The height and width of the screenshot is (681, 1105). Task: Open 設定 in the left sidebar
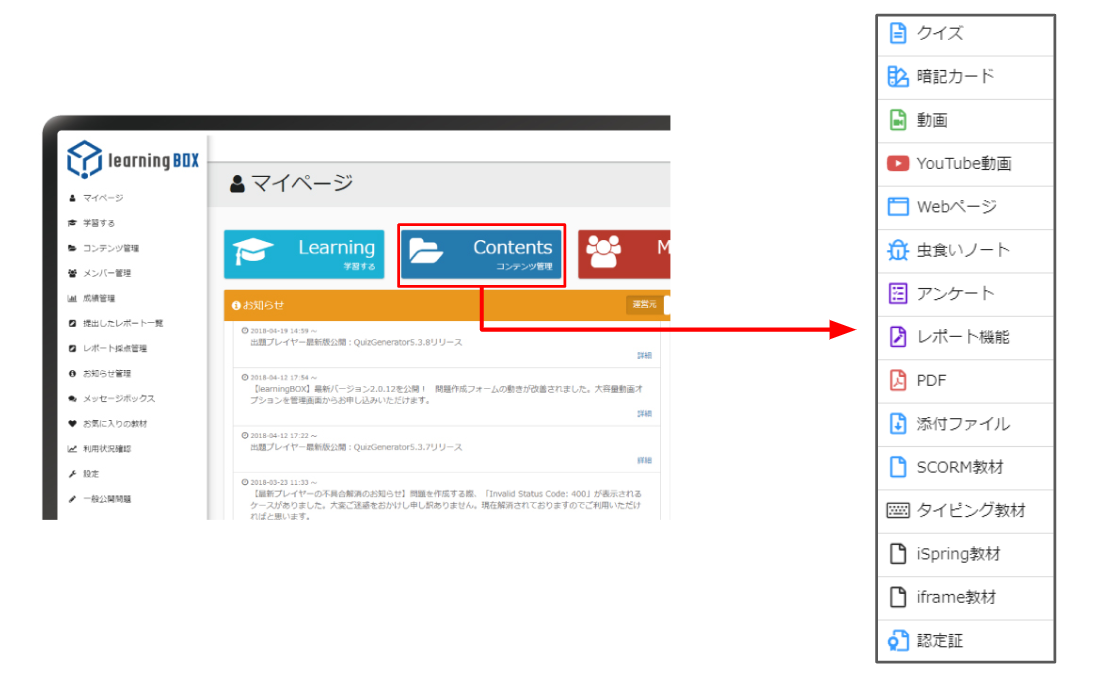pos(90,474)
